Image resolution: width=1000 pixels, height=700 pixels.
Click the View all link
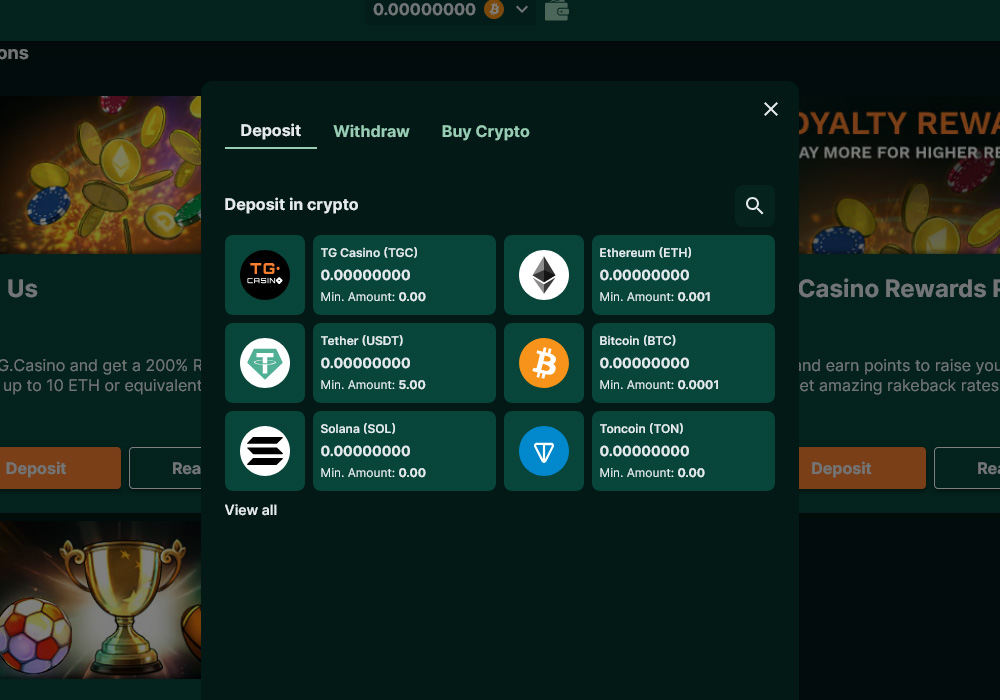coord(251,510)
